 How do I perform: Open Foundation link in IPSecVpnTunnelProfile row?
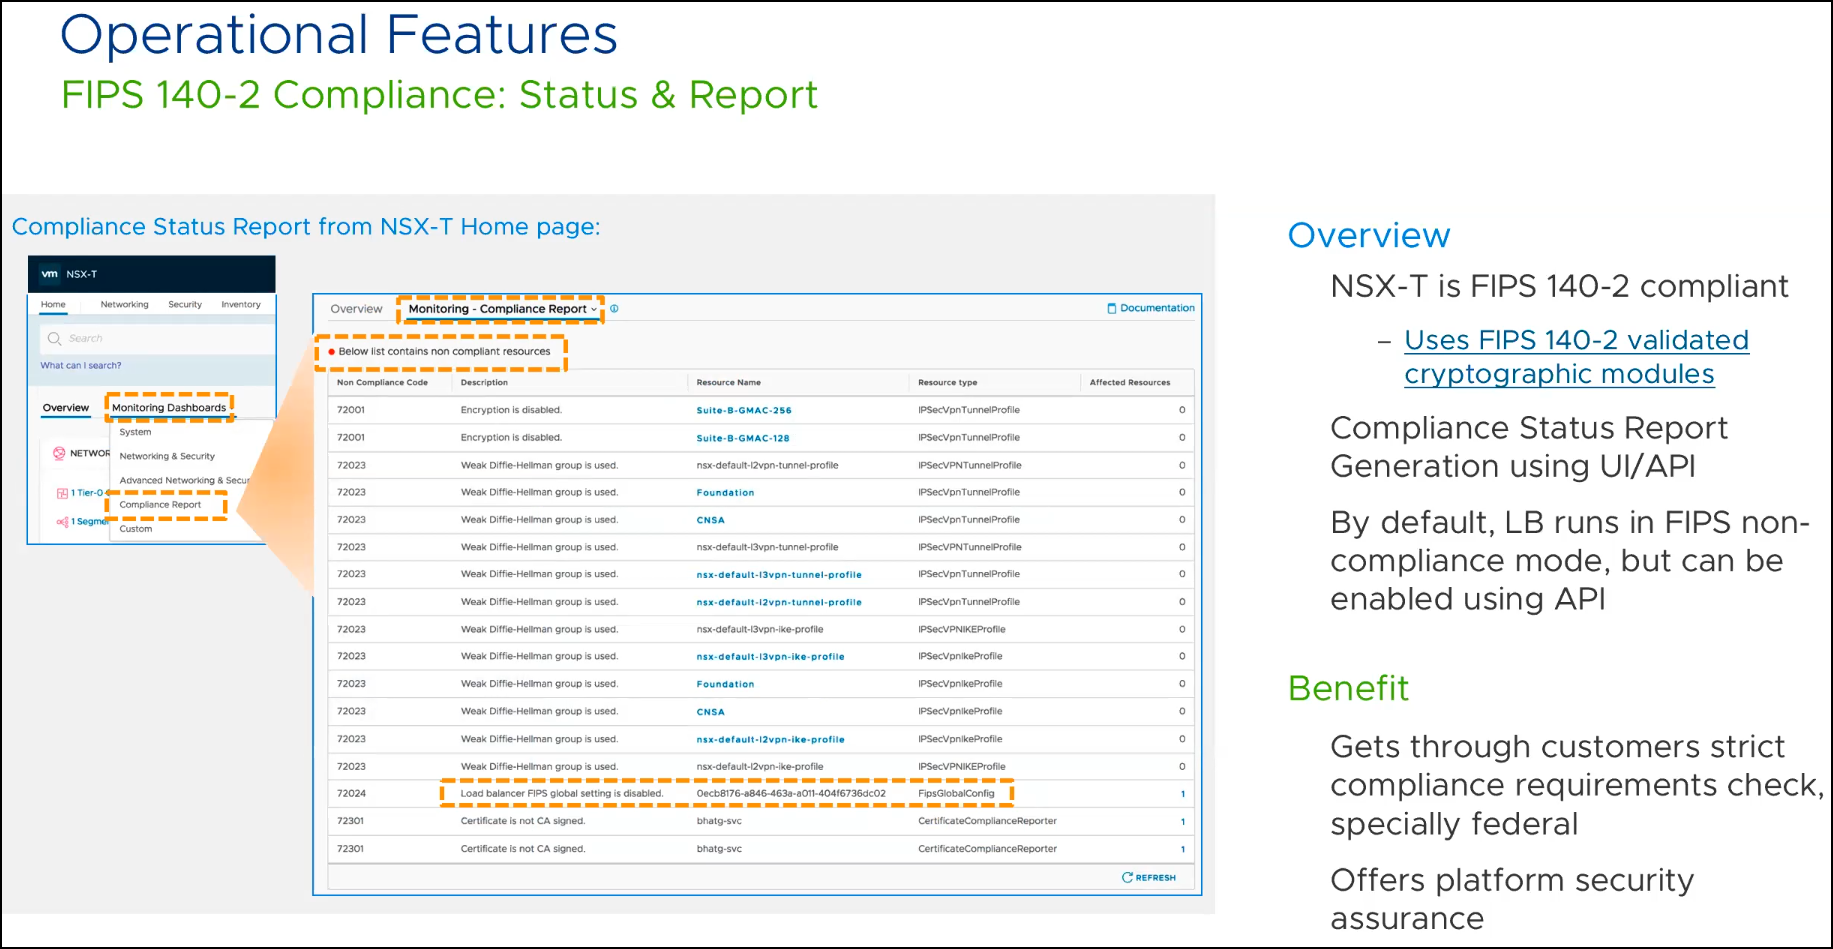click(x=725, y=493)
